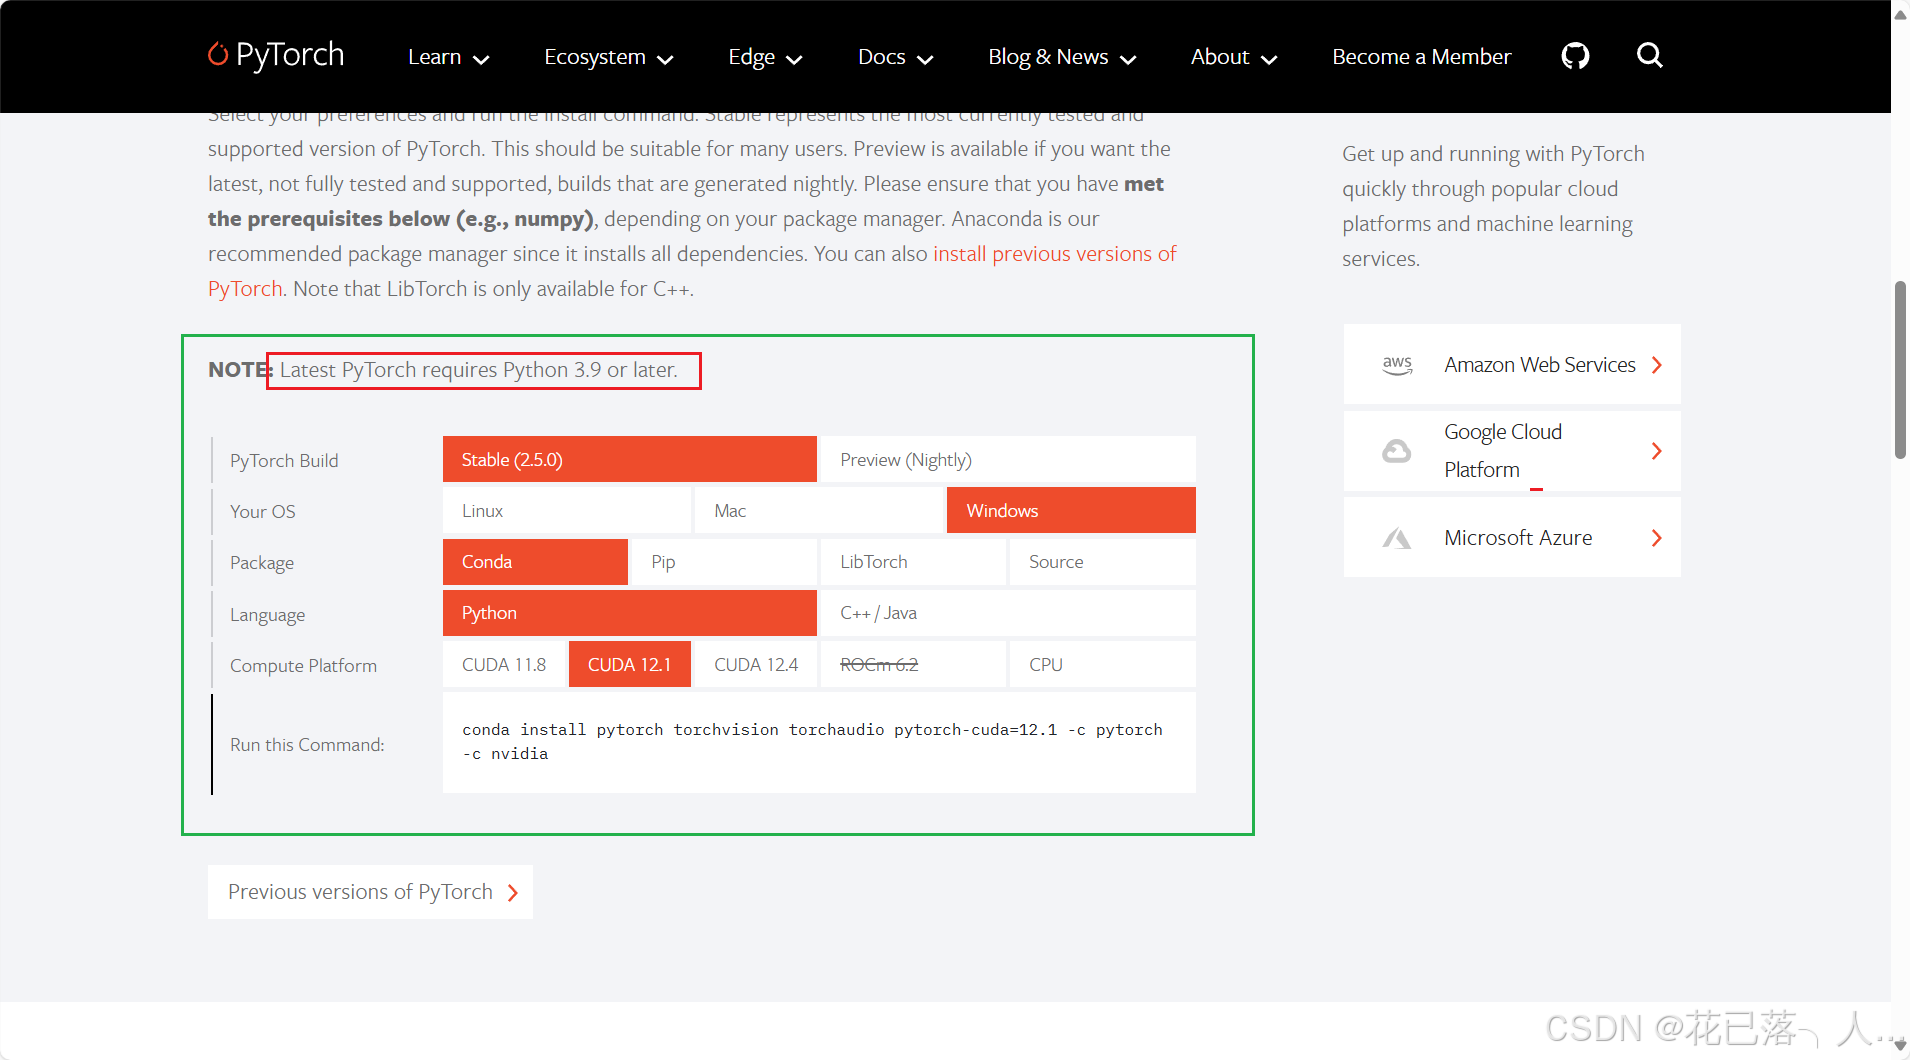Expand the Ecosystem menu
The height and width of the screenshot is (1060, 1910).
[608, 57]
